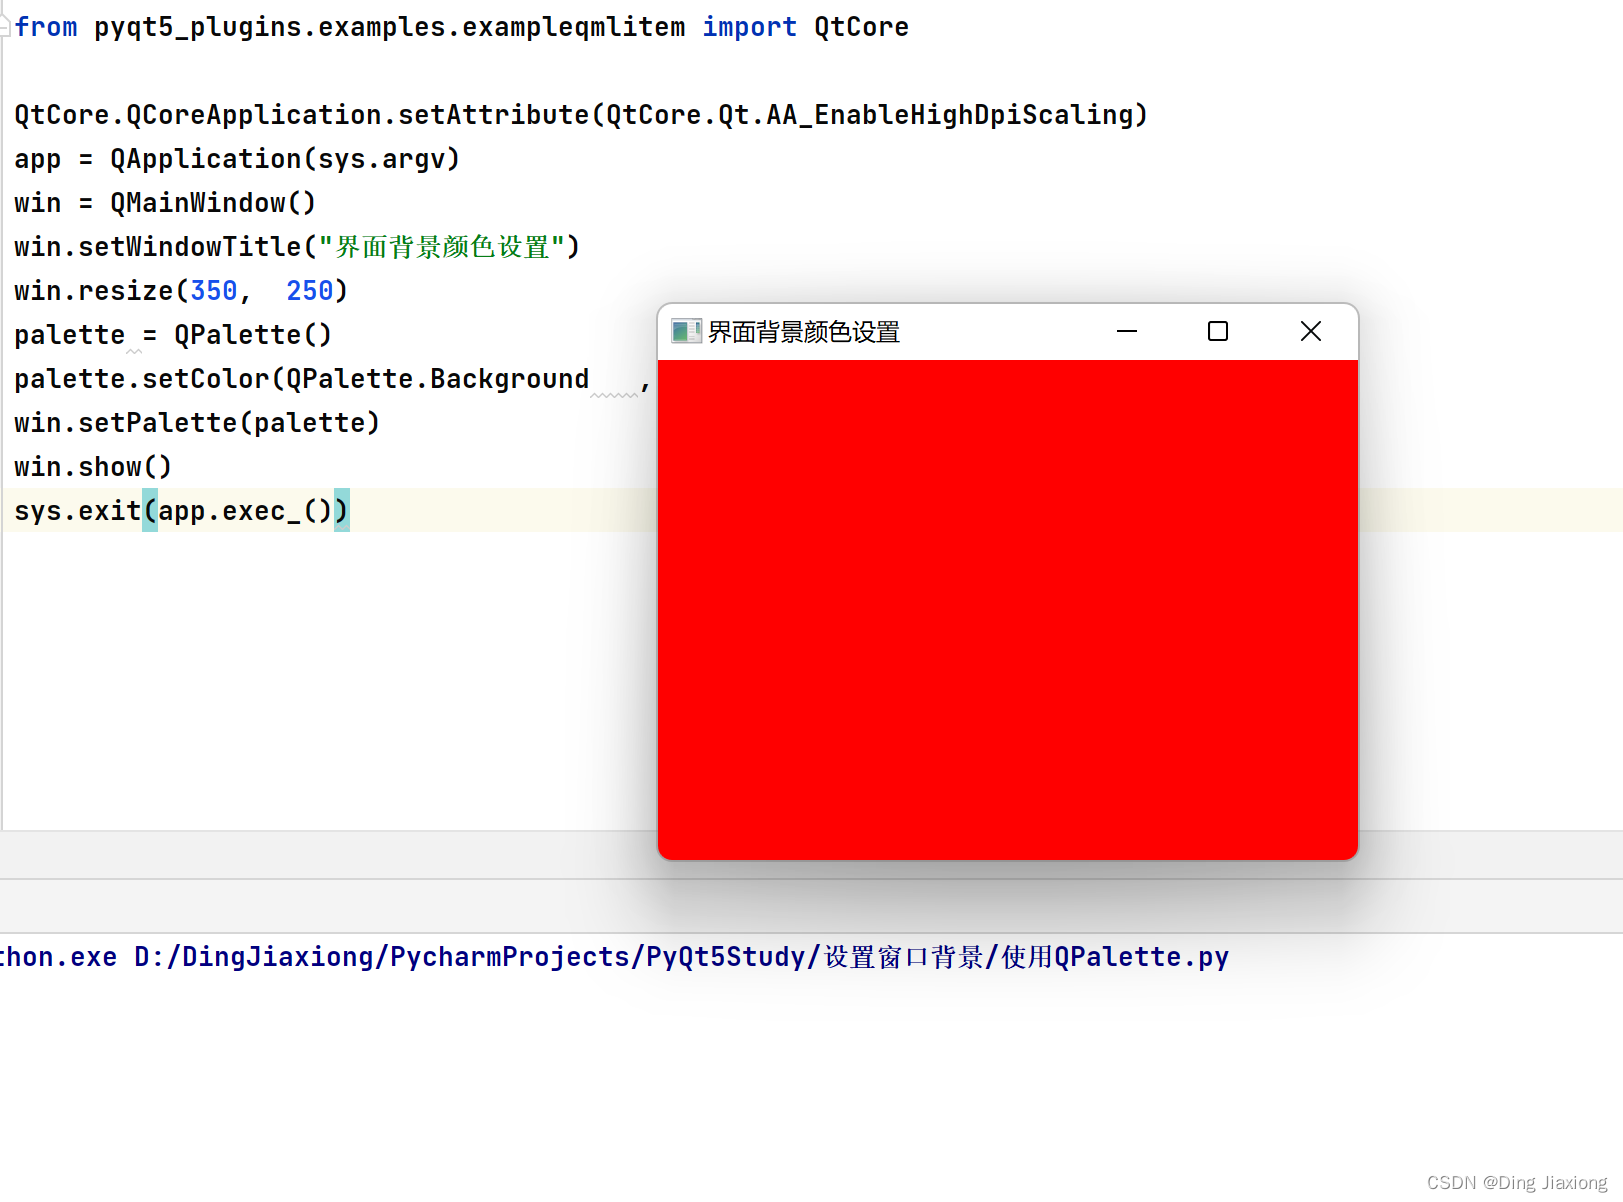
Task: Click the "界面背景颜色设置" string in setWindowTitle
Action: pos(443,247)
